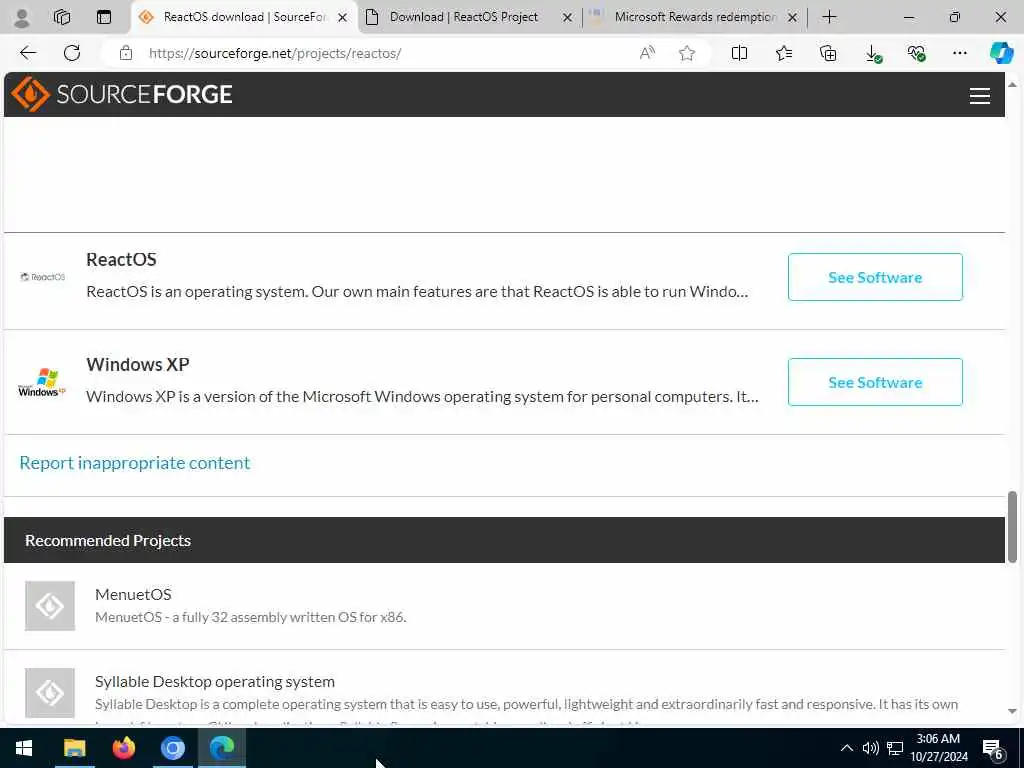Open the volume control tray icon
Viewport: 1024px width, 768px height.
coord(871,748)
